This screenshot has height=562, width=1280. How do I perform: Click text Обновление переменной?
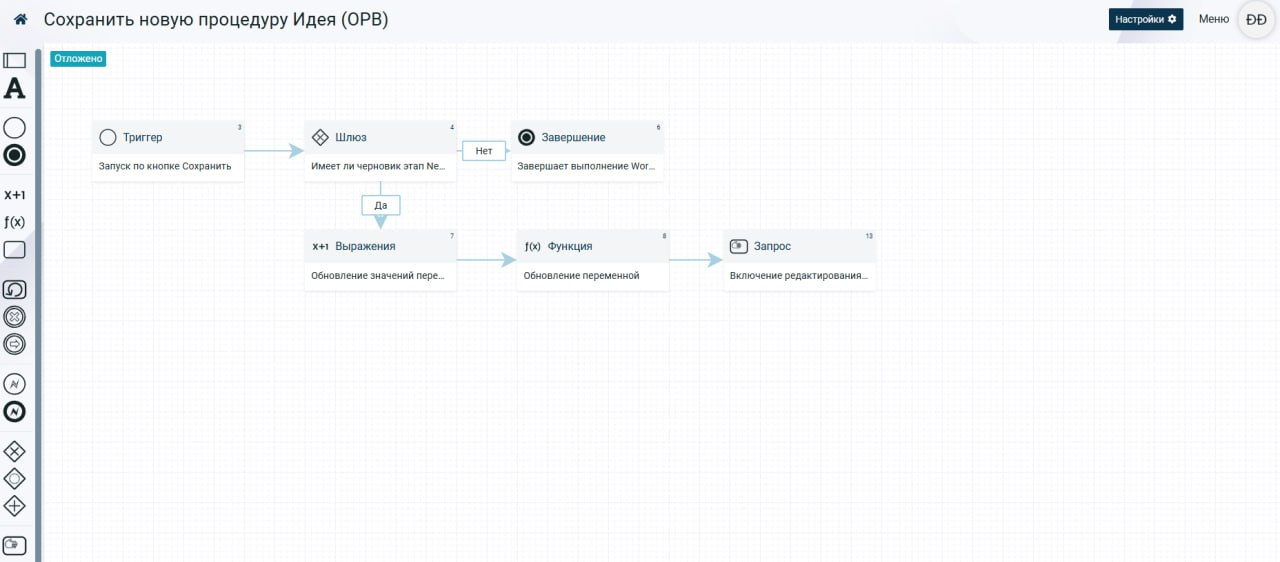pos(581,275)
